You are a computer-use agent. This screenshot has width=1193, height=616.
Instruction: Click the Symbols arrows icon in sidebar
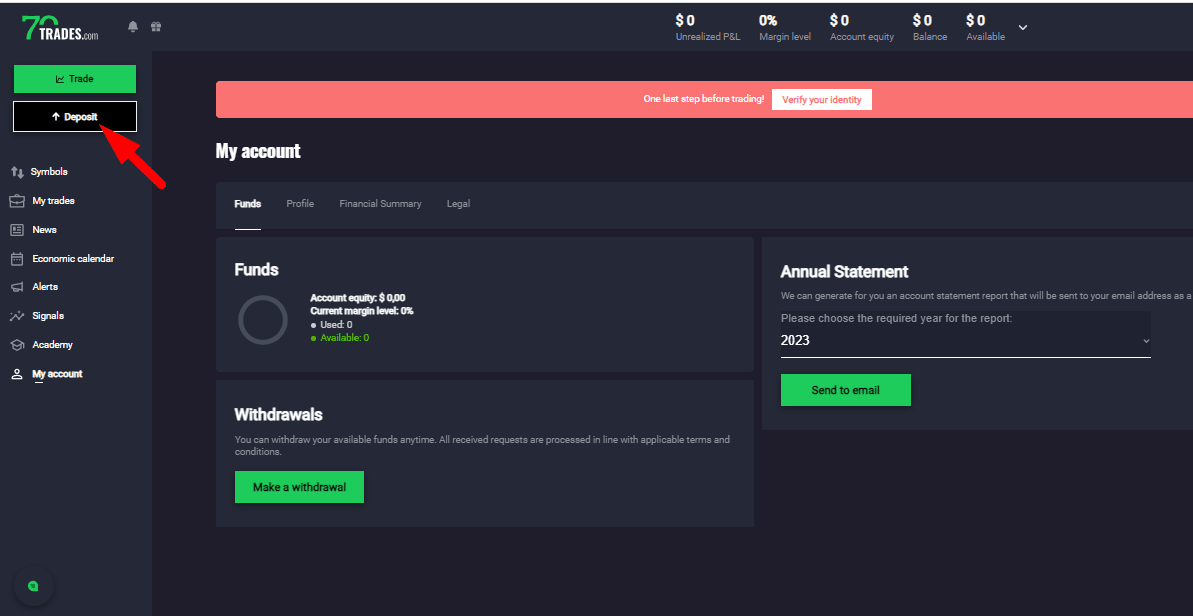click(17, 172)
